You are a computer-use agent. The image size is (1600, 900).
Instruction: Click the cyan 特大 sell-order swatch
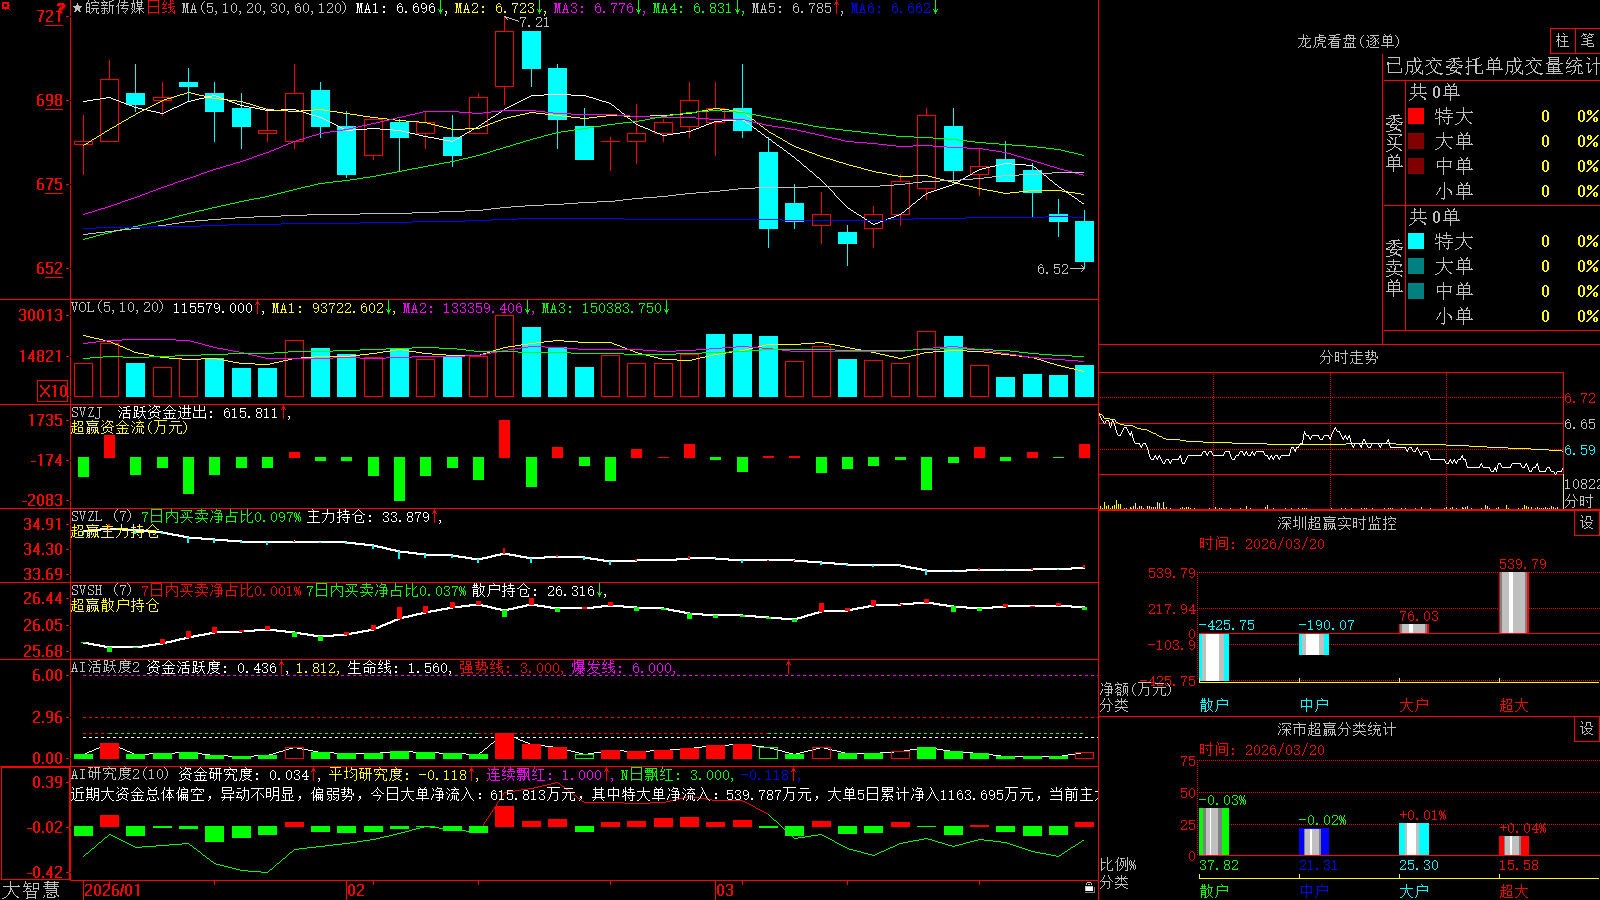point(1416,241)
